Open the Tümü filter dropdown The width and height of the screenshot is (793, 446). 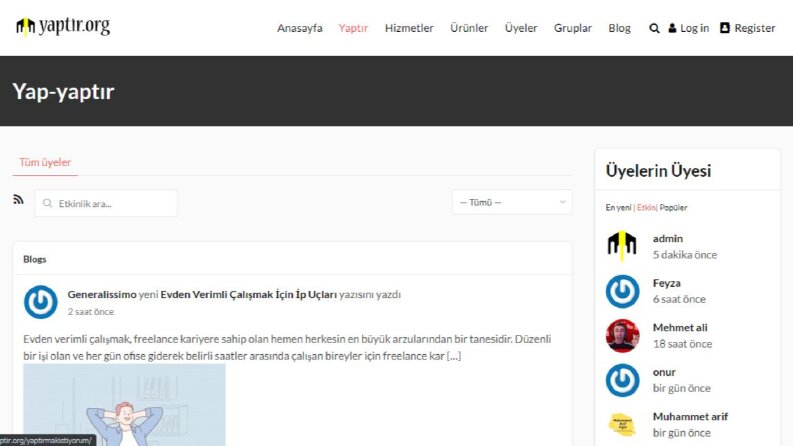click(x=512, y=202)
